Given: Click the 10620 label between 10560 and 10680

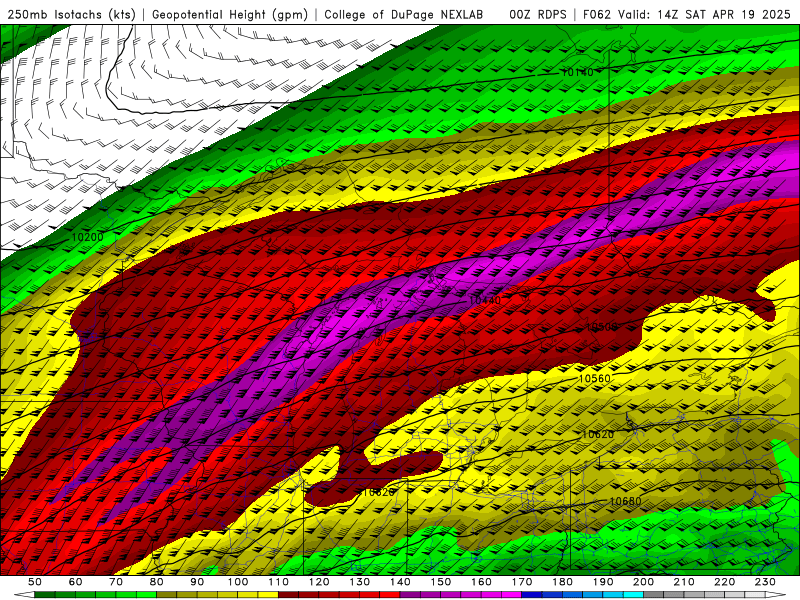Looking at the screenshot, I should tap(598, 435).
